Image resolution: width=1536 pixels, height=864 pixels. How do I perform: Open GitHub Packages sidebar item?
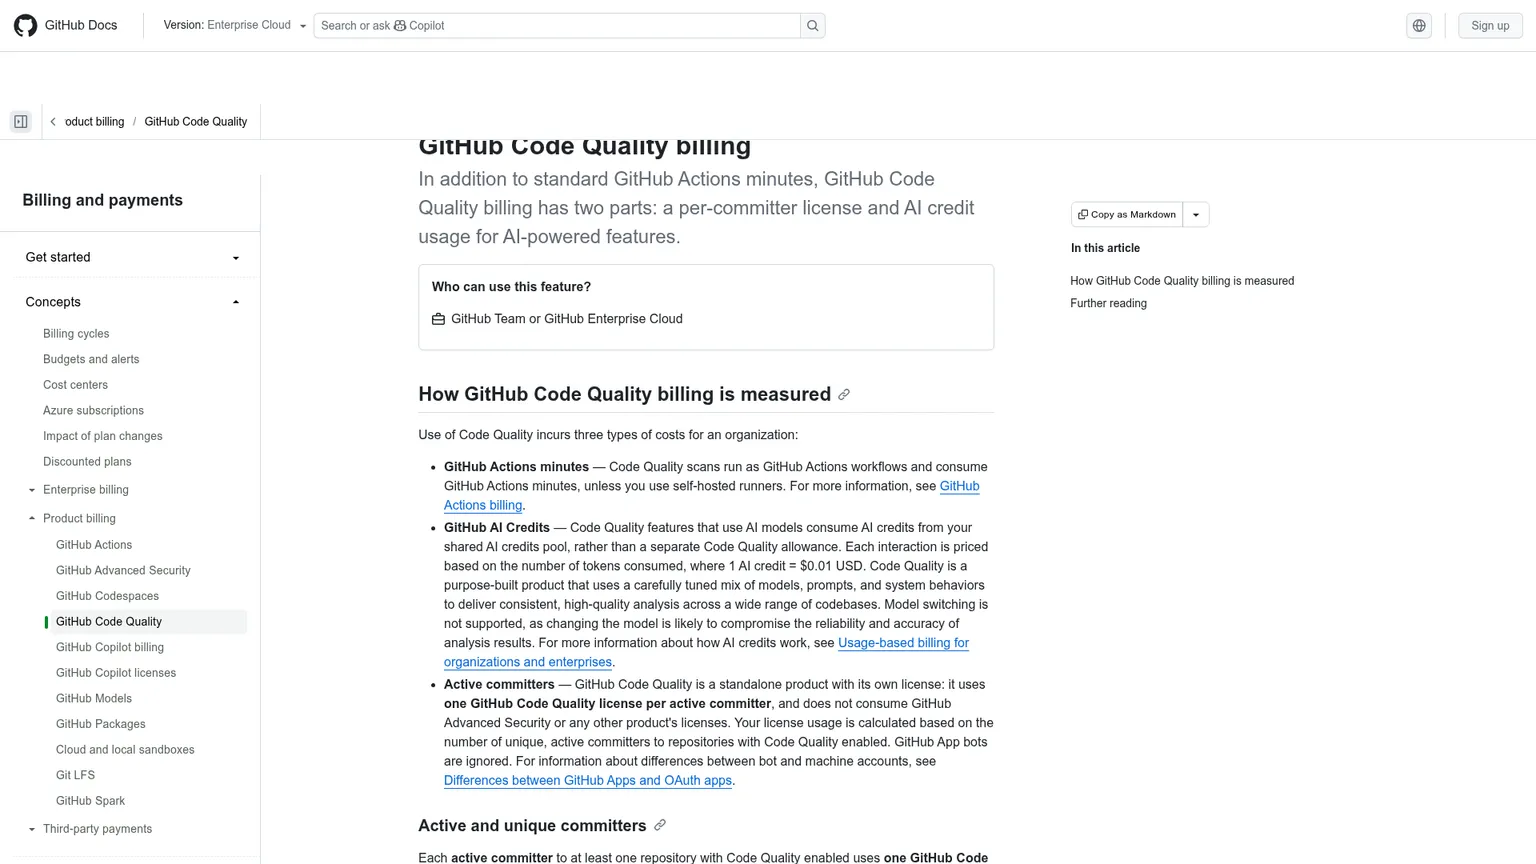click(x=101, y=724)
